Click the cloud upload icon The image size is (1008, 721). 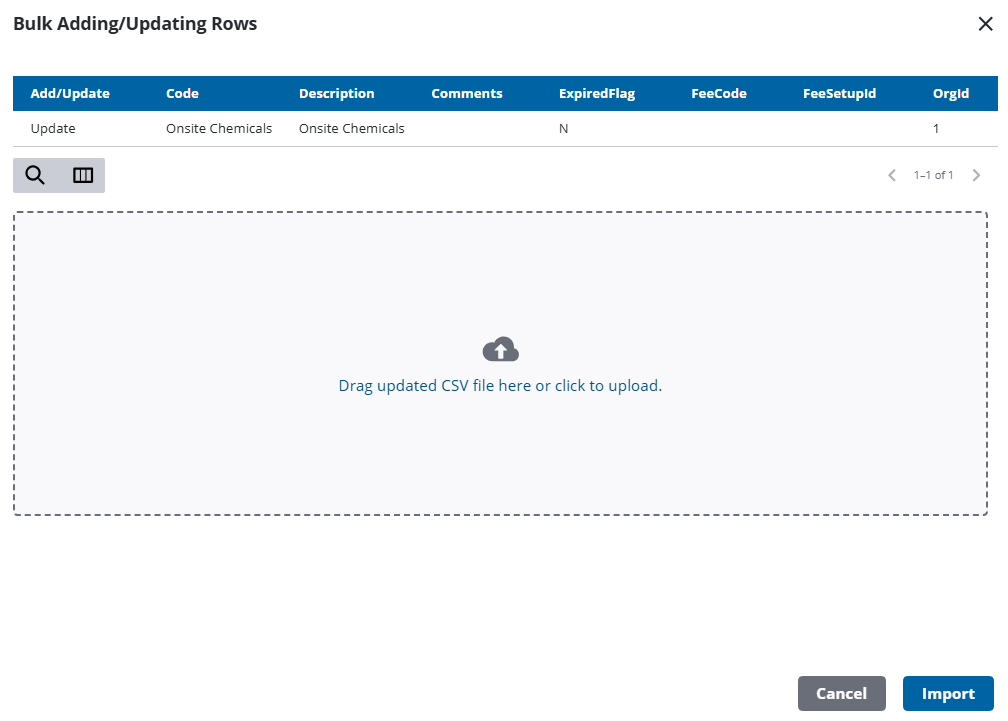500,350
